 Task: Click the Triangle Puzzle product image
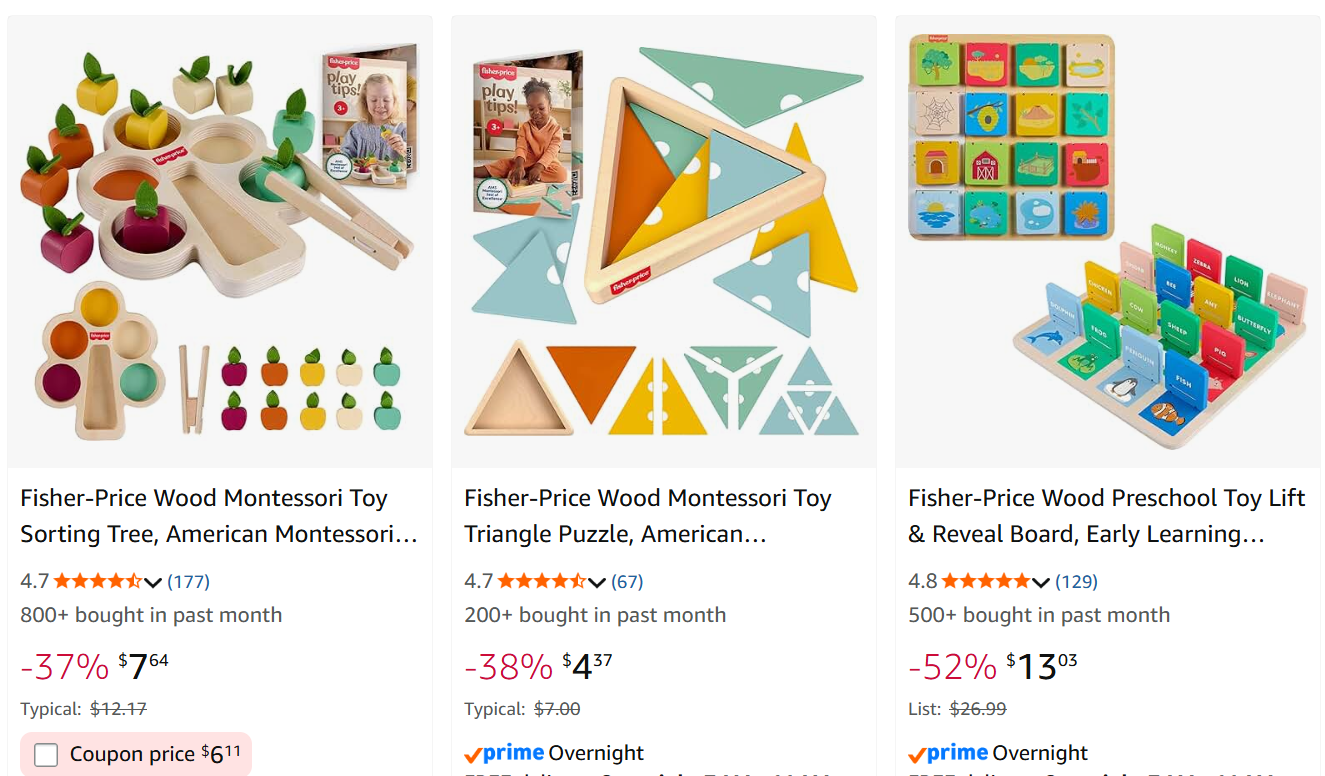coord(664,242)
